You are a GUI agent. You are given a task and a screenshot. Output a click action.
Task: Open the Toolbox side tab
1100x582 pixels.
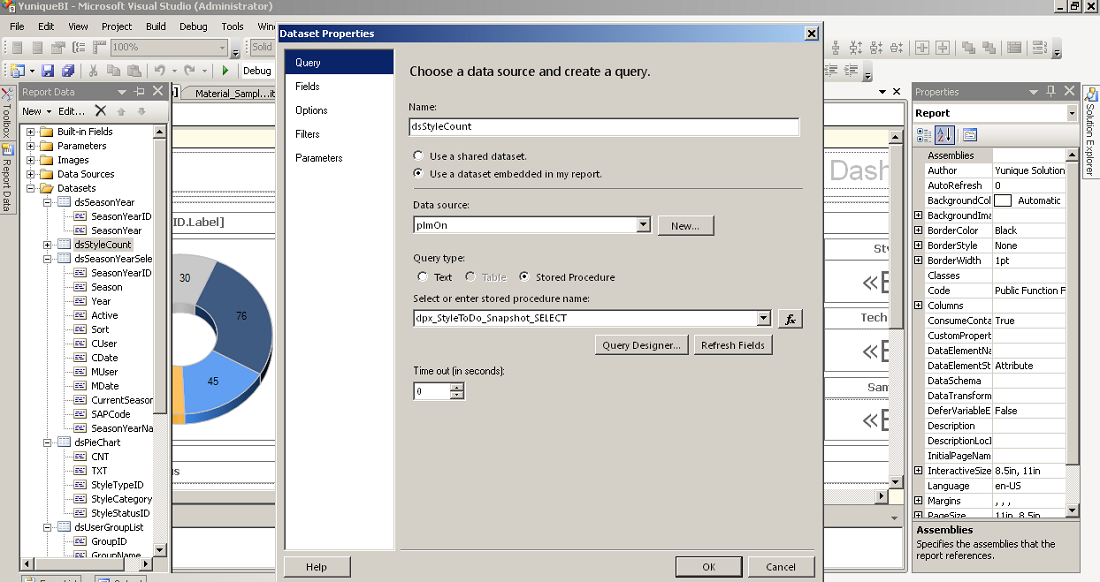[x=6, y=112]
